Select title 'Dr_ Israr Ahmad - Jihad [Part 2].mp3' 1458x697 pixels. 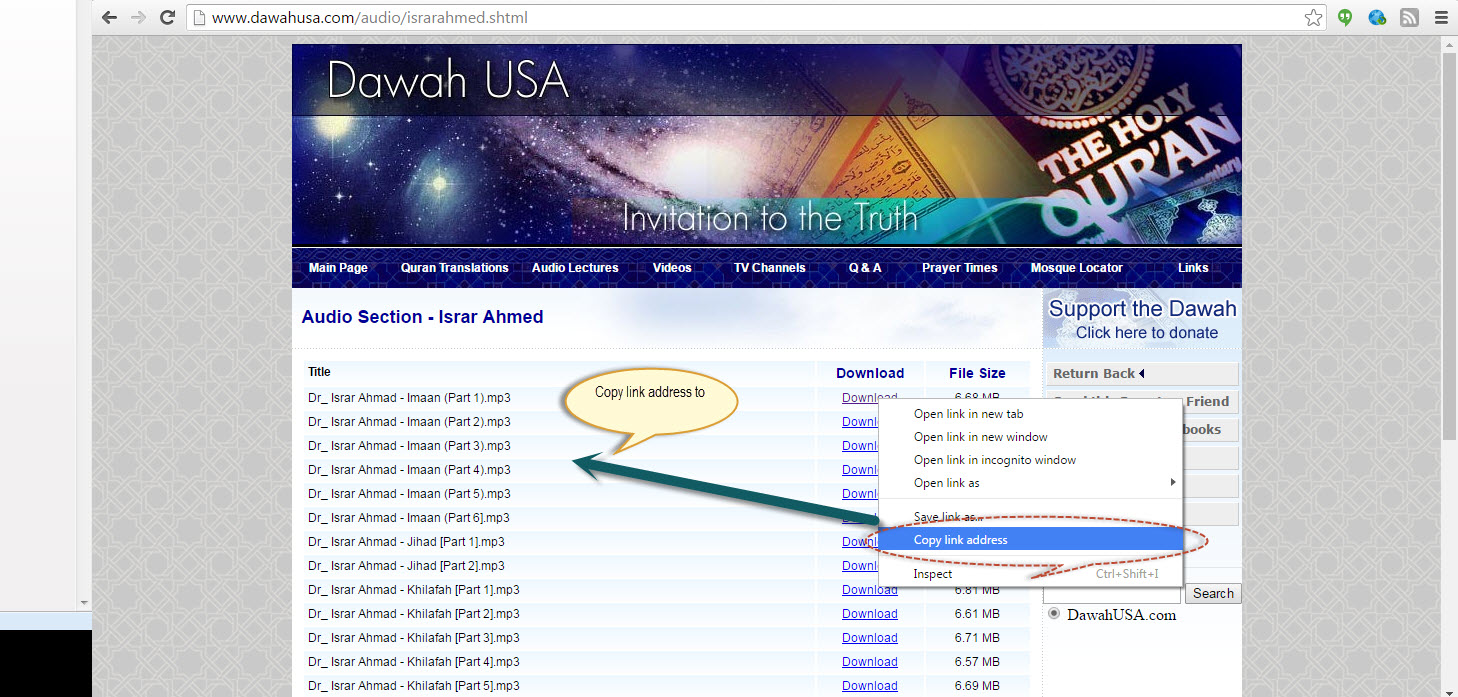[x=406, y=566]
